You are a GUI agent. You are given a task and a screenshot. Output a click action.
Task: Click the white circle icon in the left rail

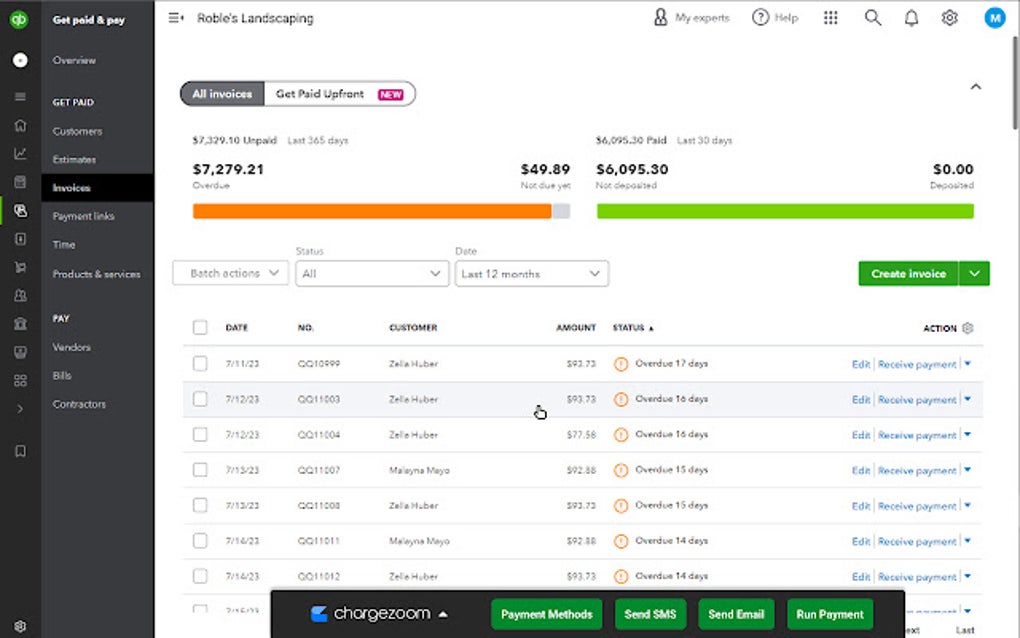tap(20, 60)
